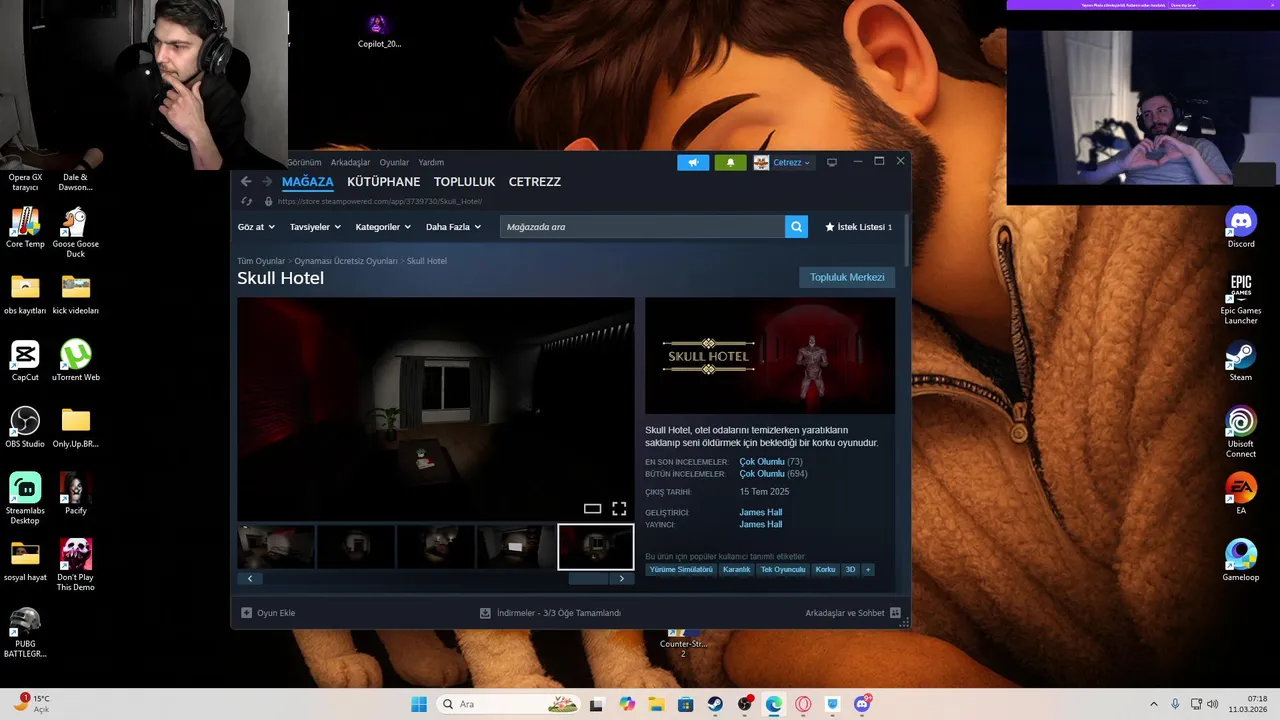
Task: Click the thumbnail strip left arrow
Action: (250, 578)
